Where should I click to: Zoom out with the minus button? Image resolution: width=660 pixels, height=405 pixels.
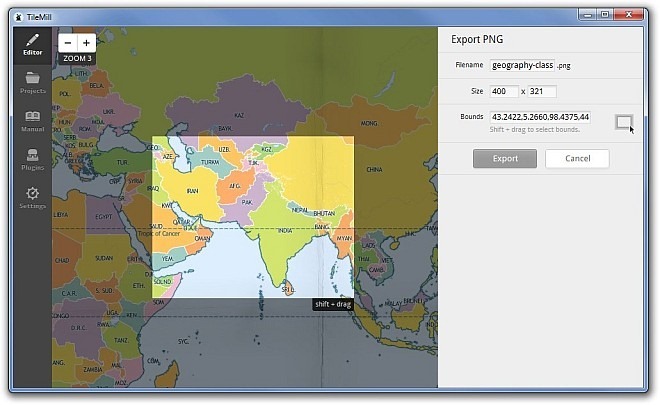click(68, 43)
